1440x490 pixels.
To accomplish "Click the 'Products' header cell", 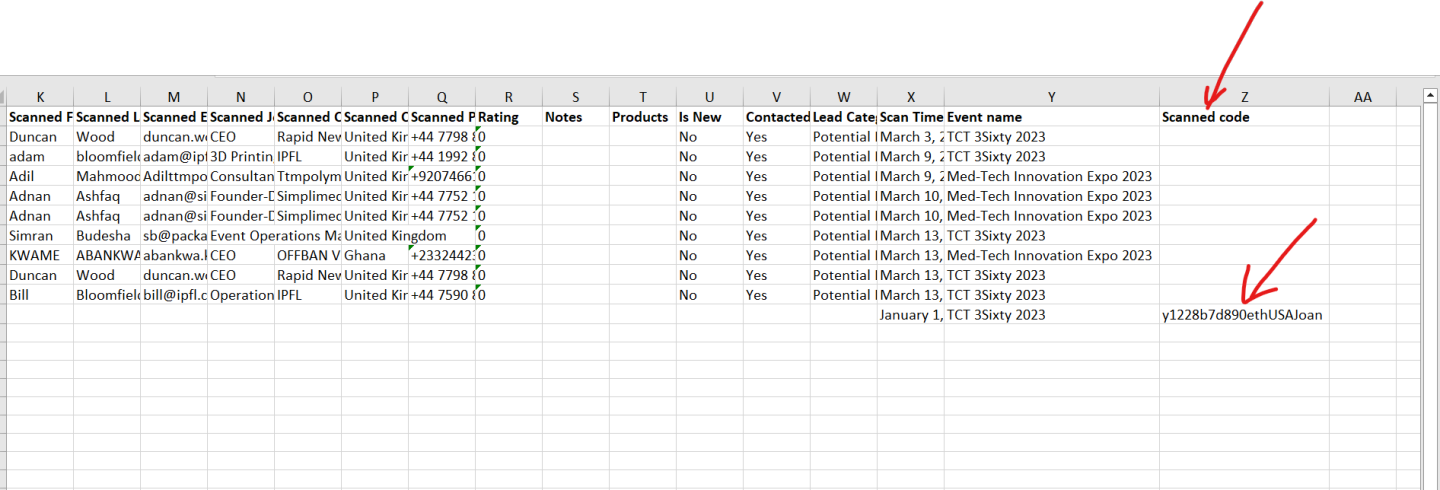I will click(642, 117).
